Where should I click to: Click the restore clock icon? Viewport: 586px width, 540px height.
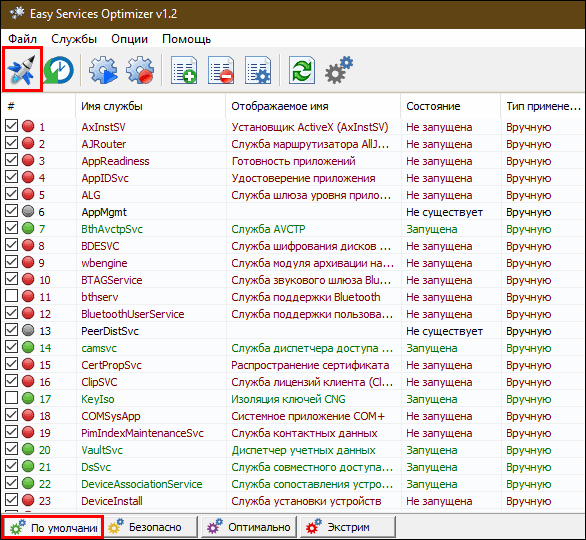click(59, 70)
